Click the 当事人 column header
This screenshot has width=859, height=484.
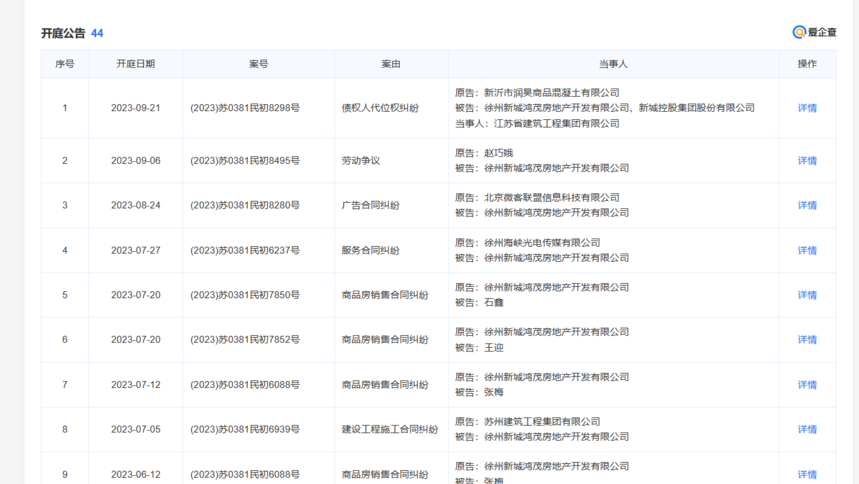[x=613, y=64]
